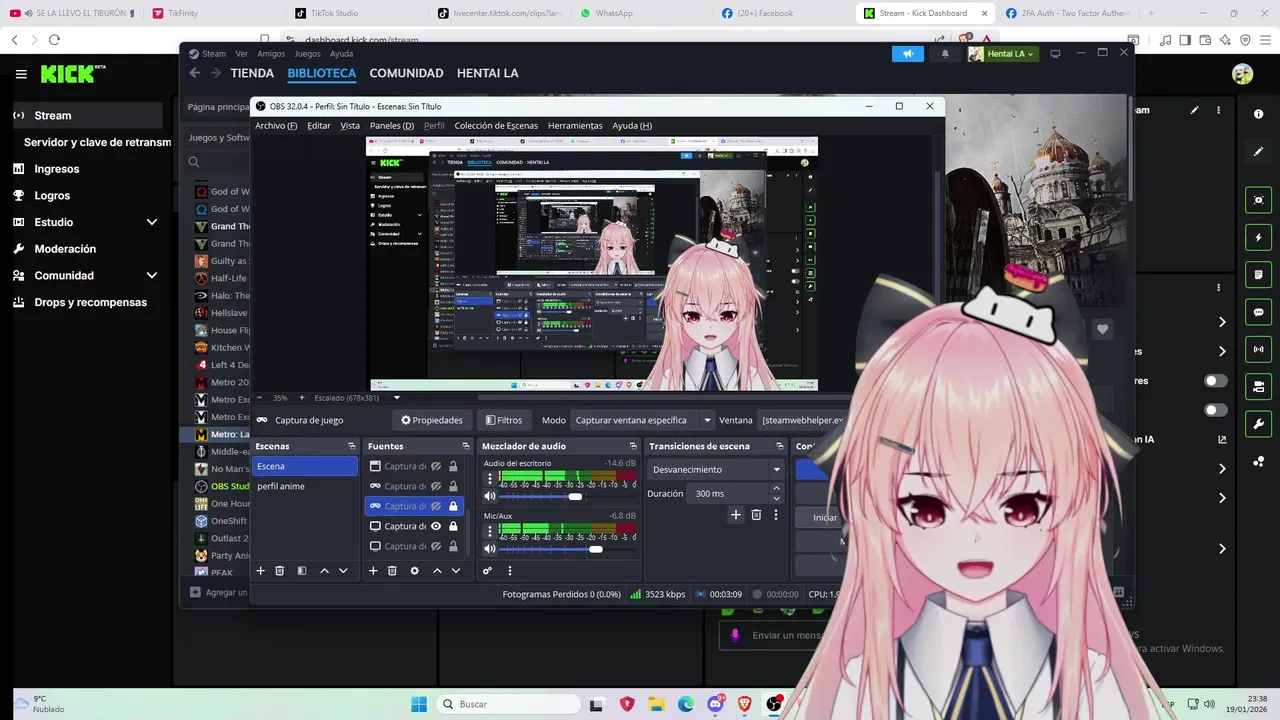Screen dimensions: 1280x720
Task: Click Windows Start button
Action: pos(419,704)
